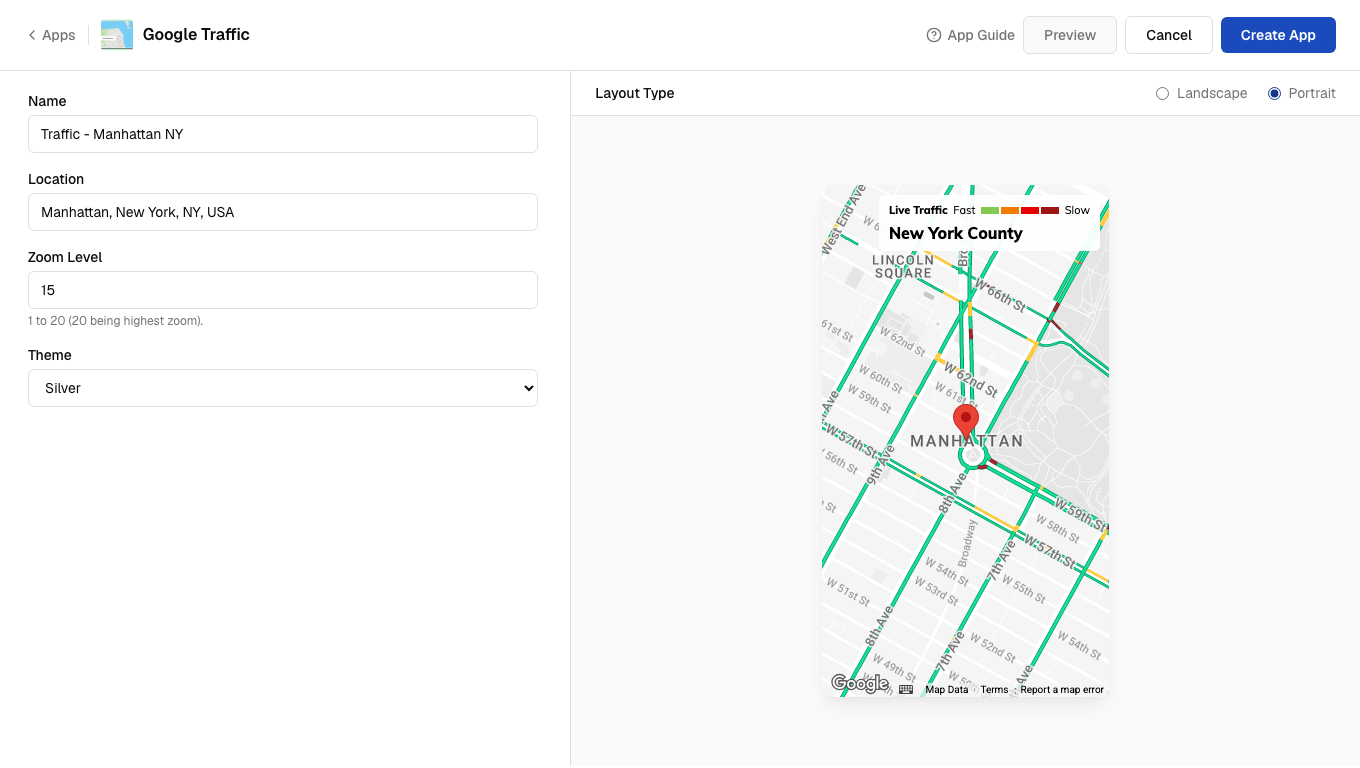Go back to Apps

[52, 35]
